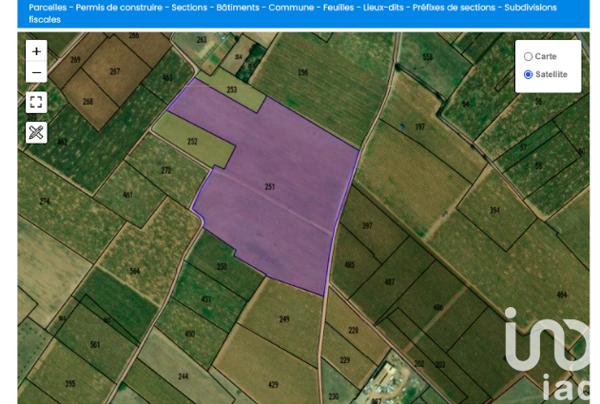Viewport: 600px width, 404px height.
Task: Toggle fullscreen map view
Action: tap(37, 102)
